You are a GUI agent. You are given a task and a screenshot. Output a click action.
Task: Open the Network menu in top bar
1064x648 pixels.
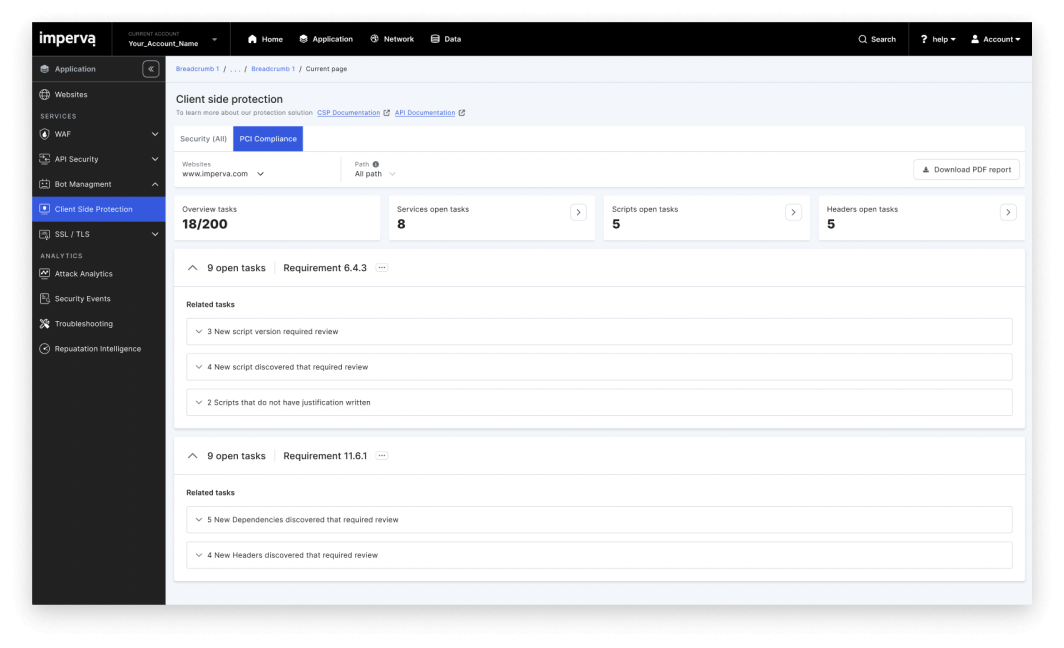tap(392, 39)
